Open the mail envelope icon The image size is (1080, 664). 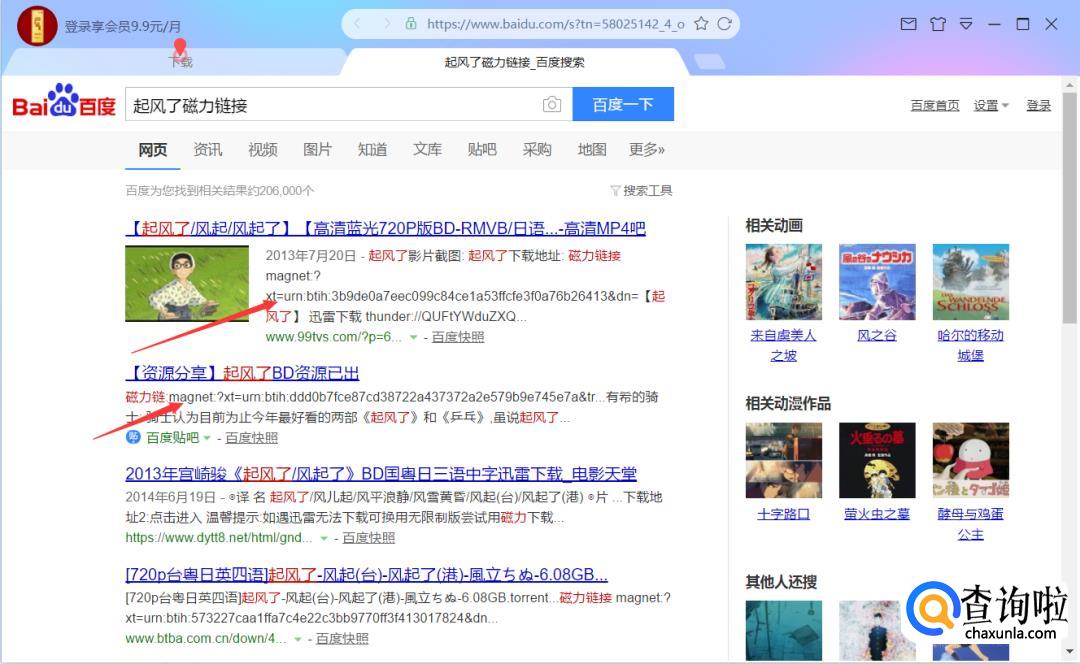pos(908,24)
